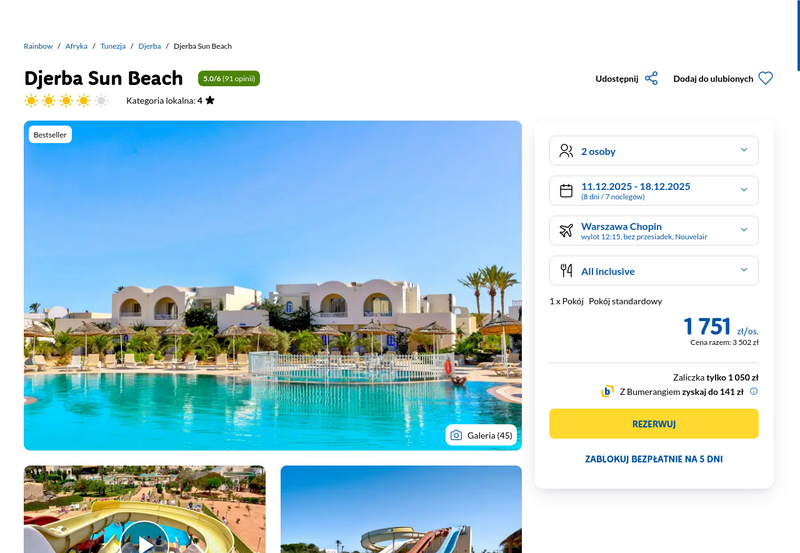Click ZABLOKUJ BEZPŁATNIE NA 5 DNI
Screen dimensions: 800x553
tap(654, 459)
